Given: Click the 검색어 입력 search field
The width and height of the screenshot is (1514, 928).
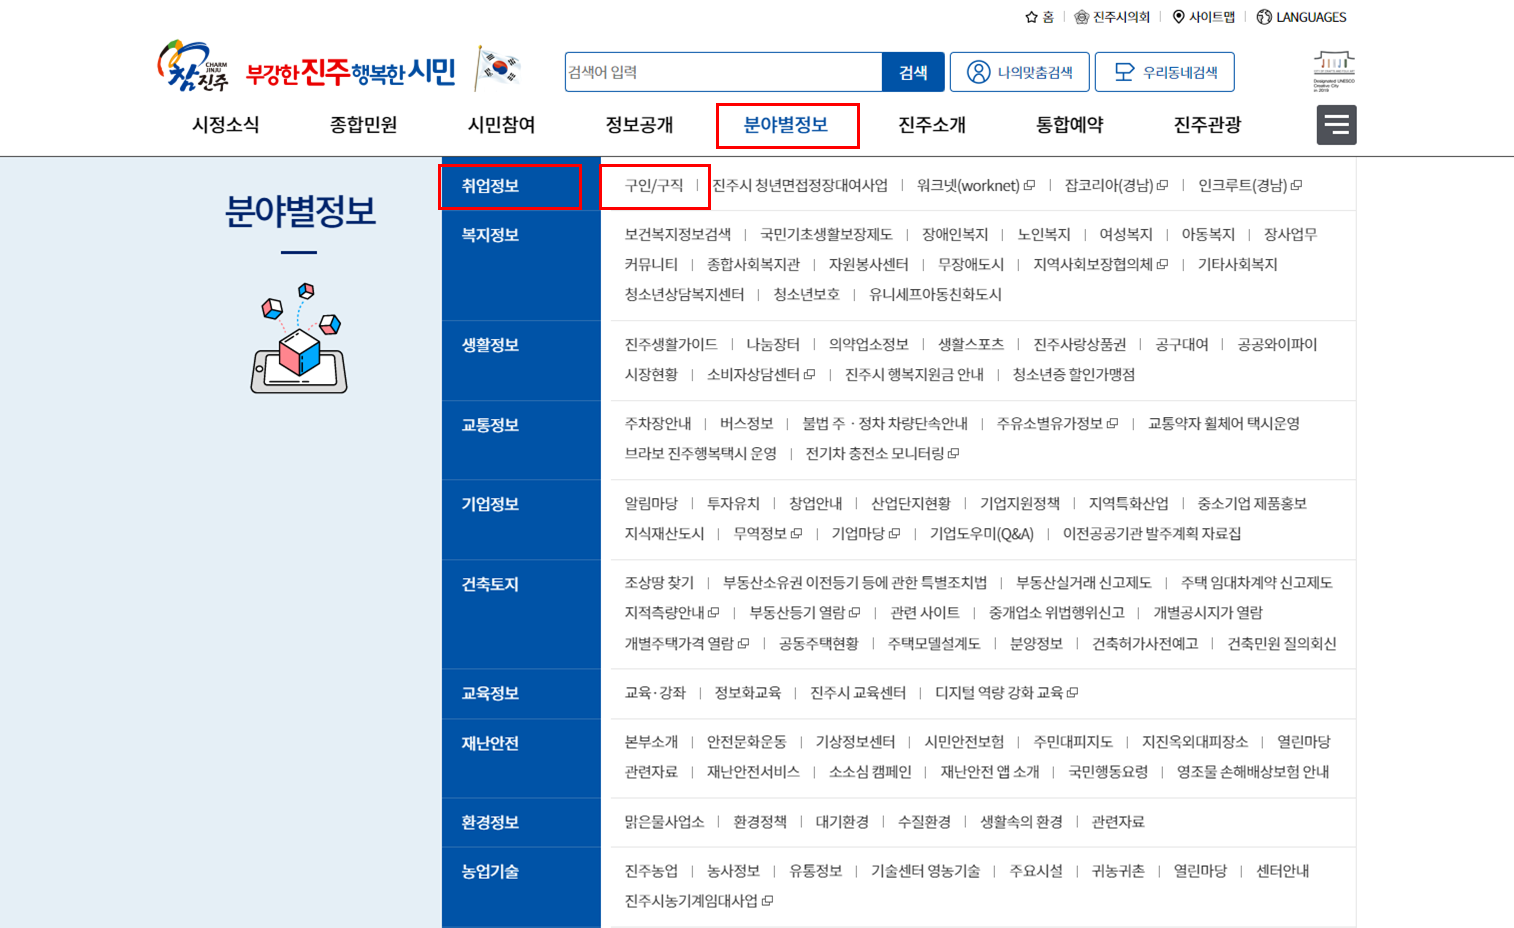Looking at the screenshot, I should (724, 72).
